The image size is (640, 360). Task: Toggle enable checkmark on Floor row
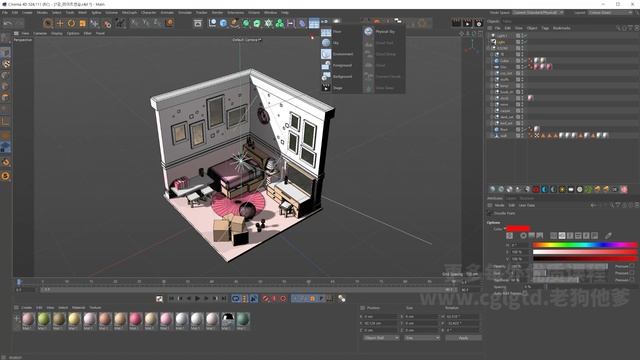pos(526,129)
